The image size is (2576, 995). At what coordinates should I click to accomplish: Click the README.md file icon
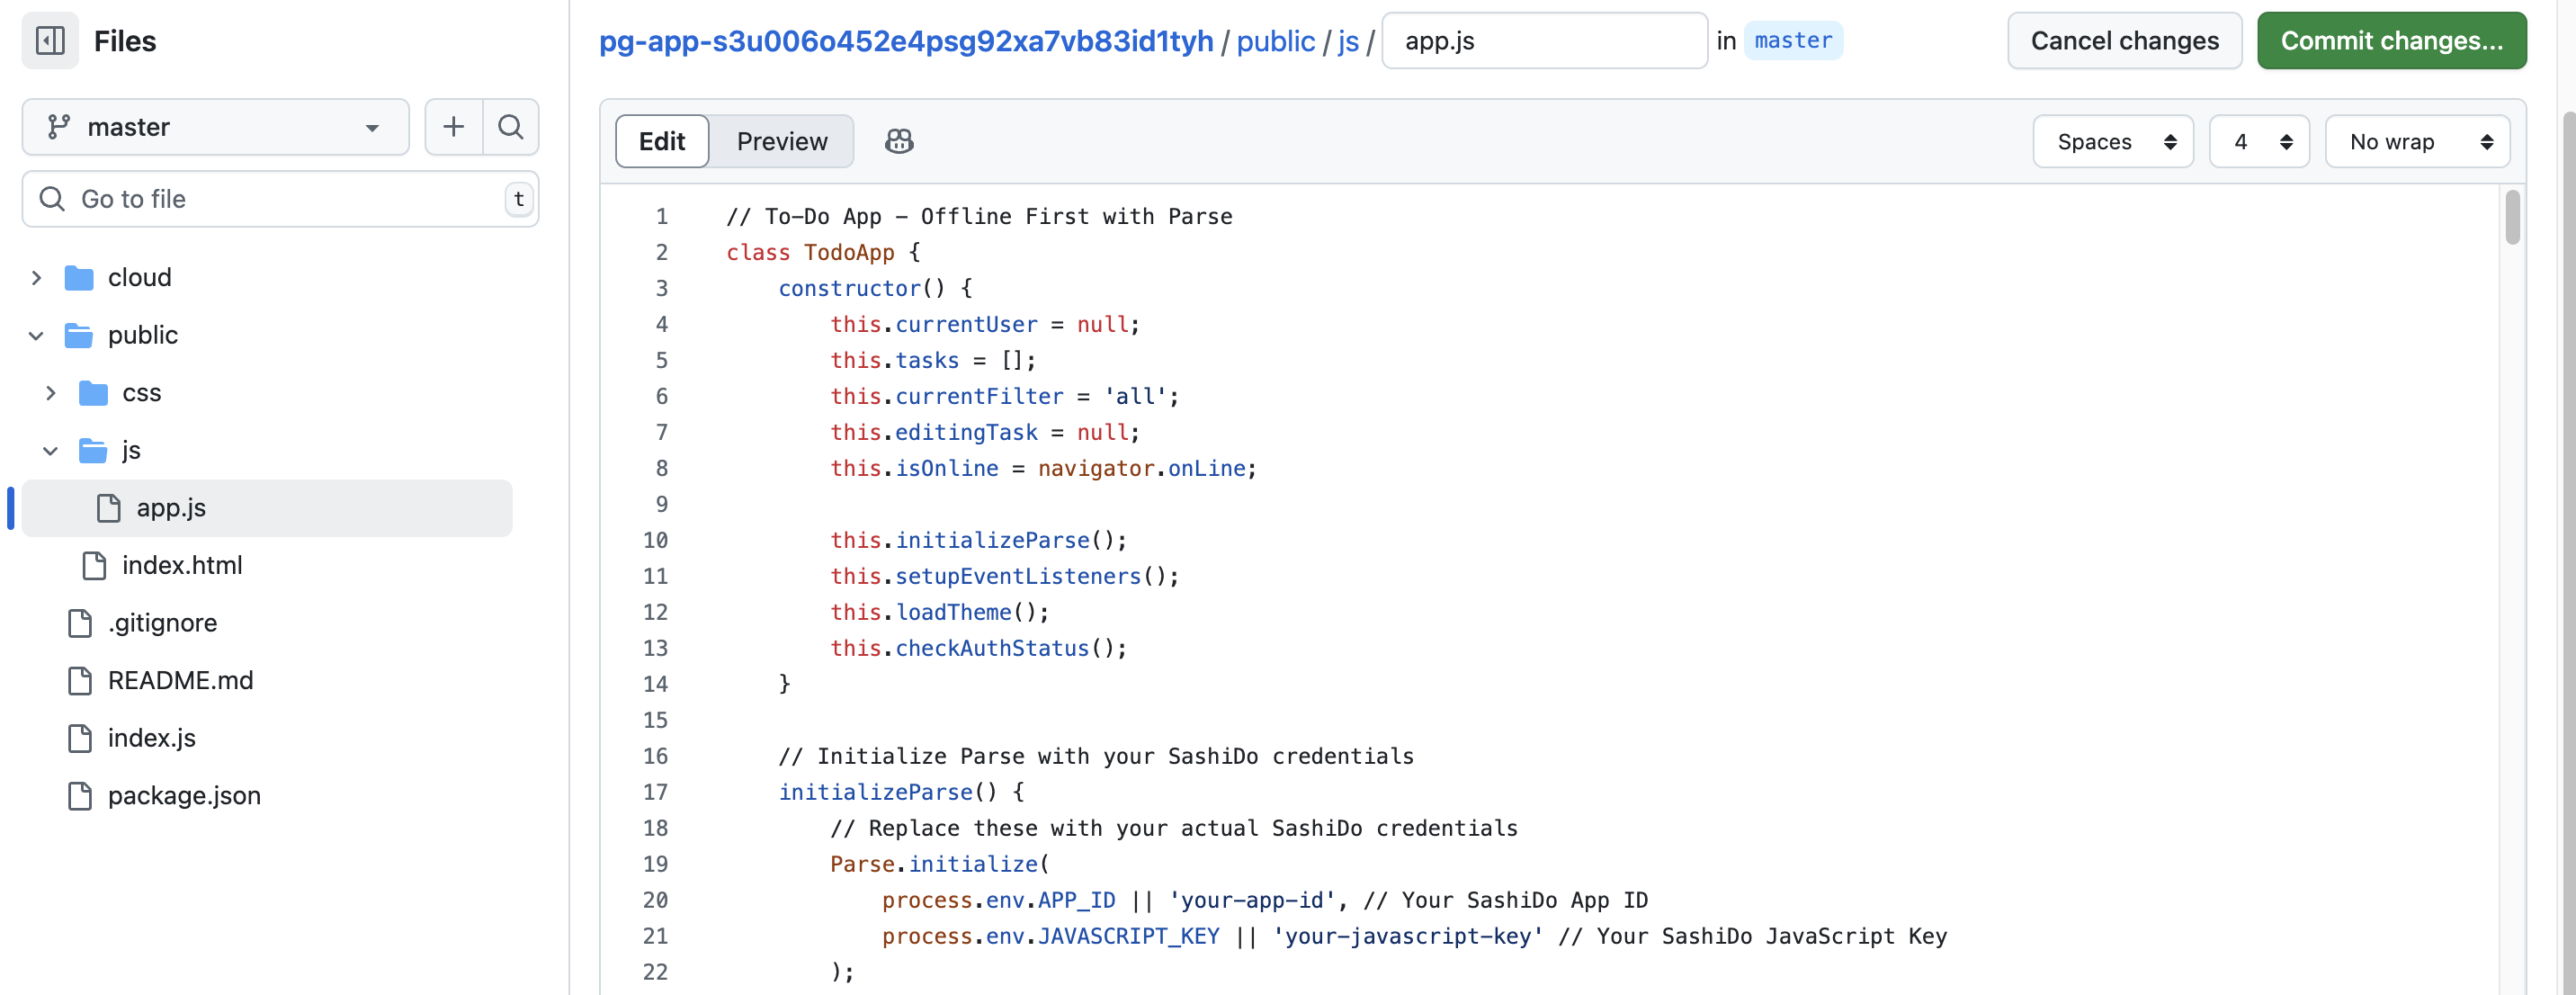click(80, 680)
